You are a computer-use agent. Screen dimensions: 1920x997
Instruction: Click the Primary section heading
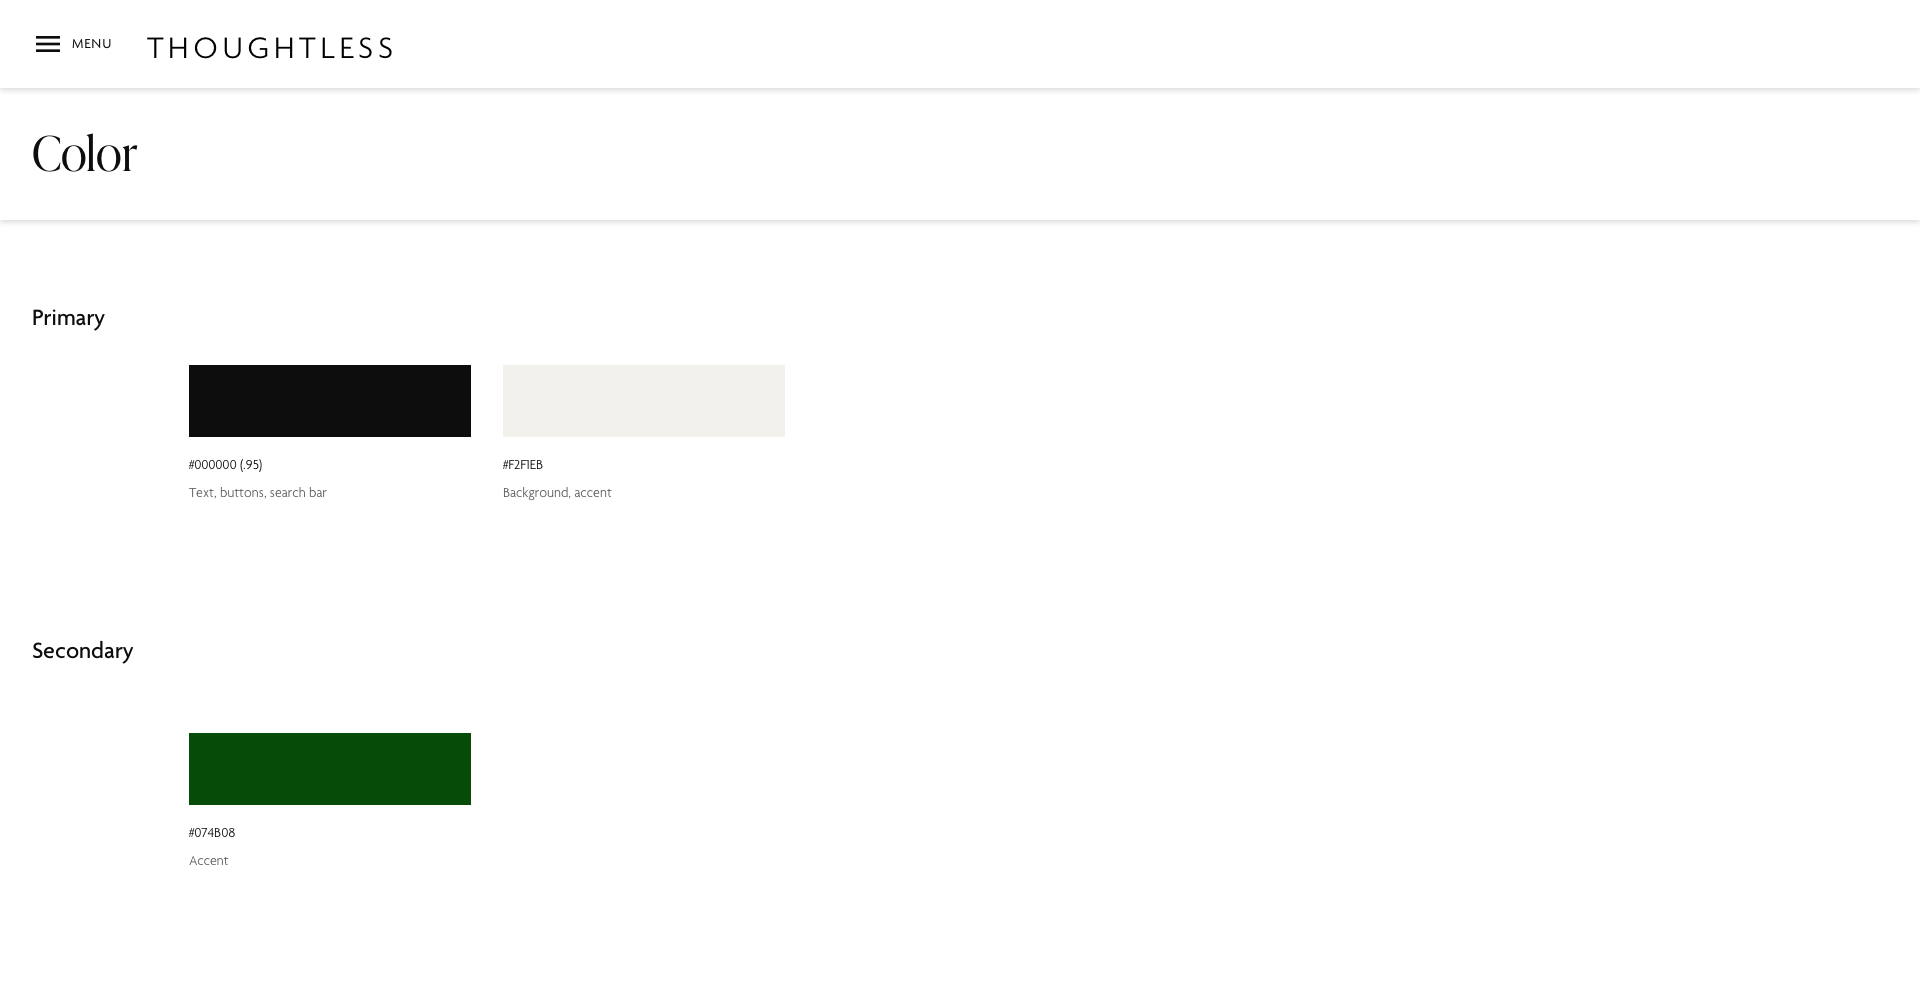(68, 318)
